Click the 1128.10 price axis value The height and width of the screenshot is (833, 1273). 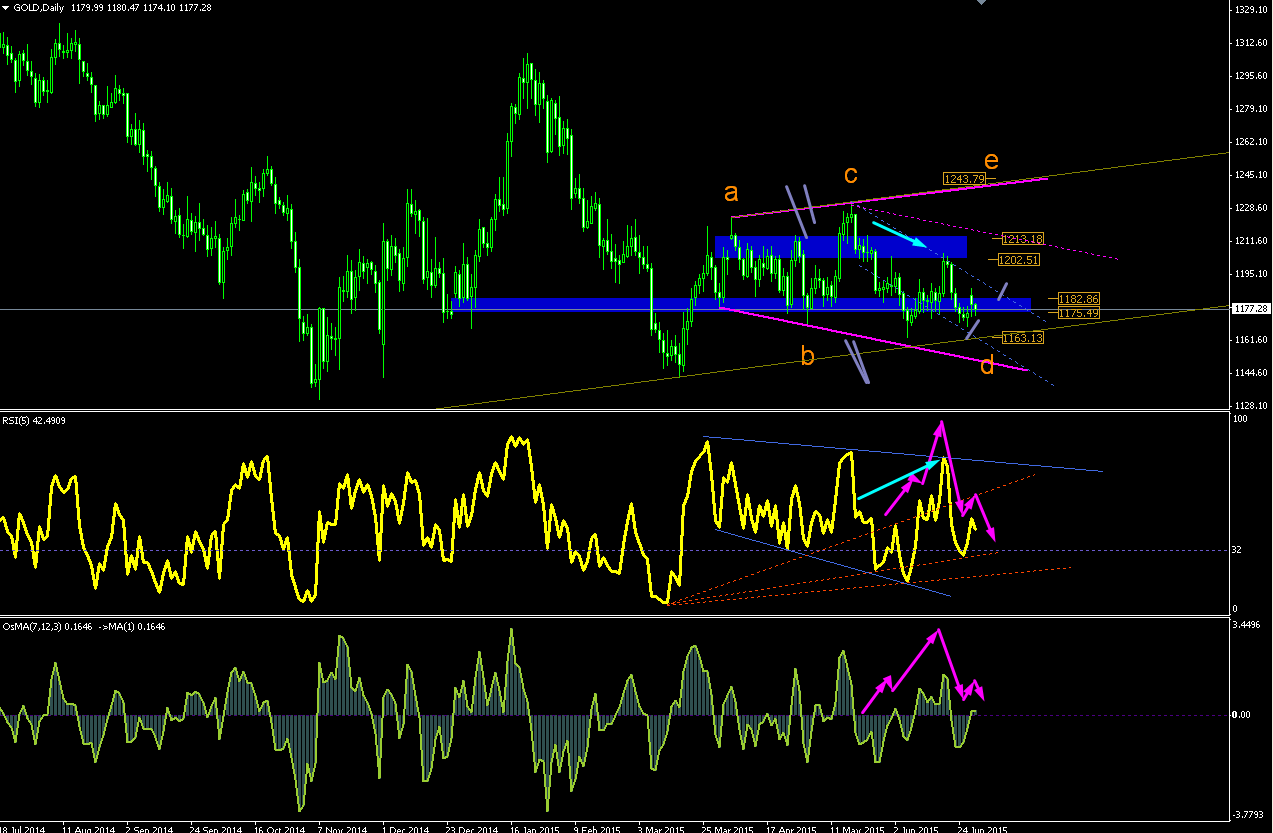pos(1253,406)
